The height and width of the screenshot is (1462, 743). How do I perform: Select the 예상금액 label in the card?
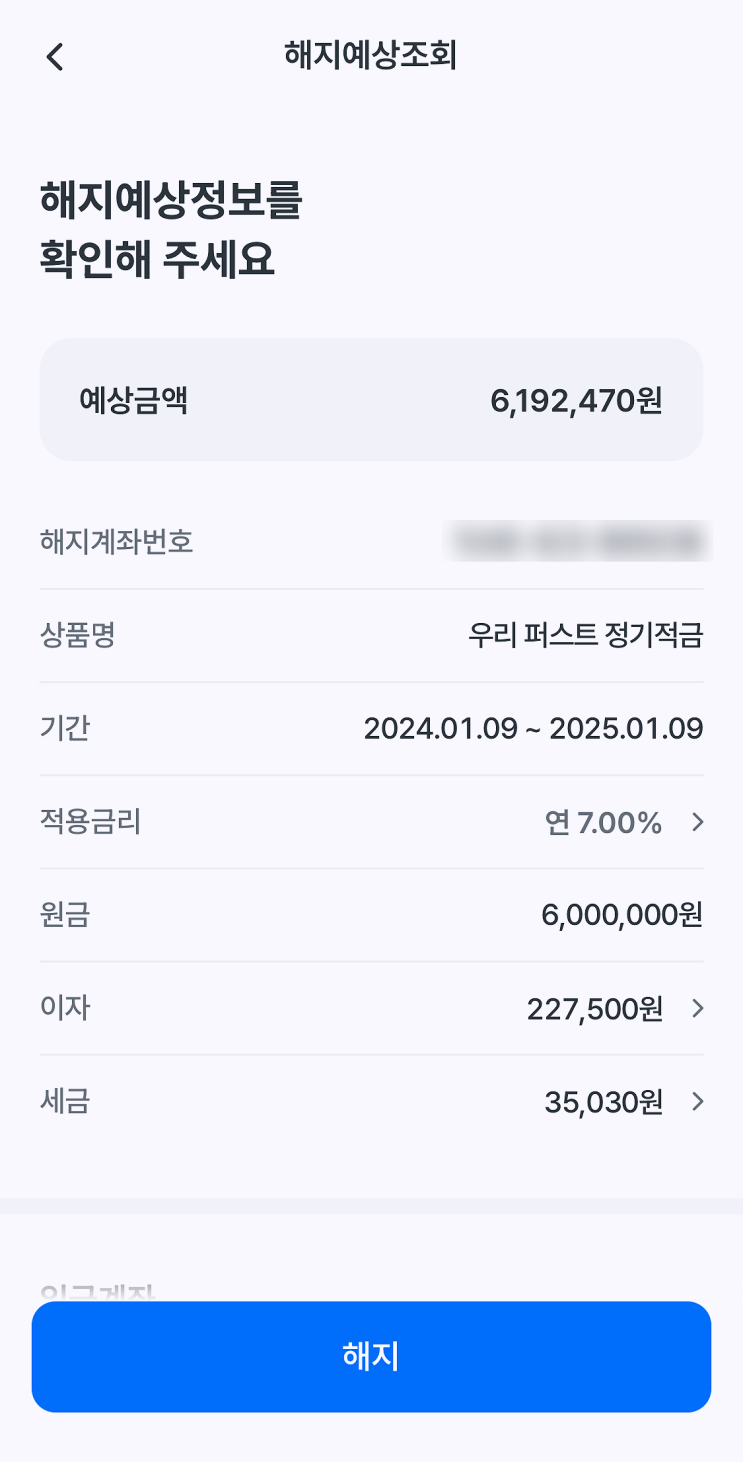click(x=134, y=400)
